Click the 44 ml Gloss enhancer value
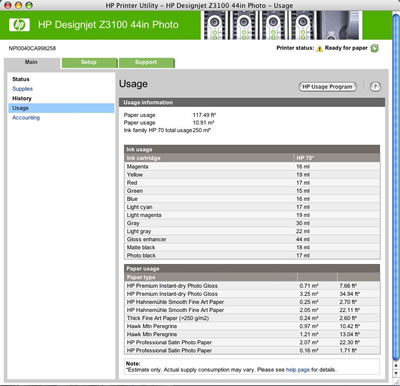400x386 pixels. point(303,239)
